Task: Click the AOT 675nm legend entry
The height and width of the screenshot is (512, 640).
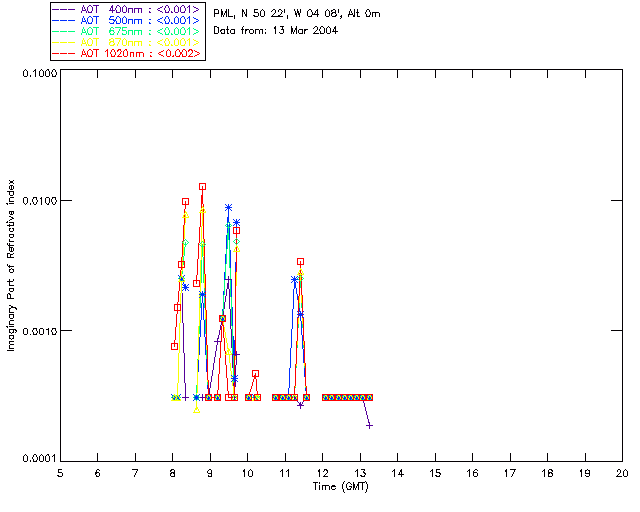Action: (x=127, y=31)
